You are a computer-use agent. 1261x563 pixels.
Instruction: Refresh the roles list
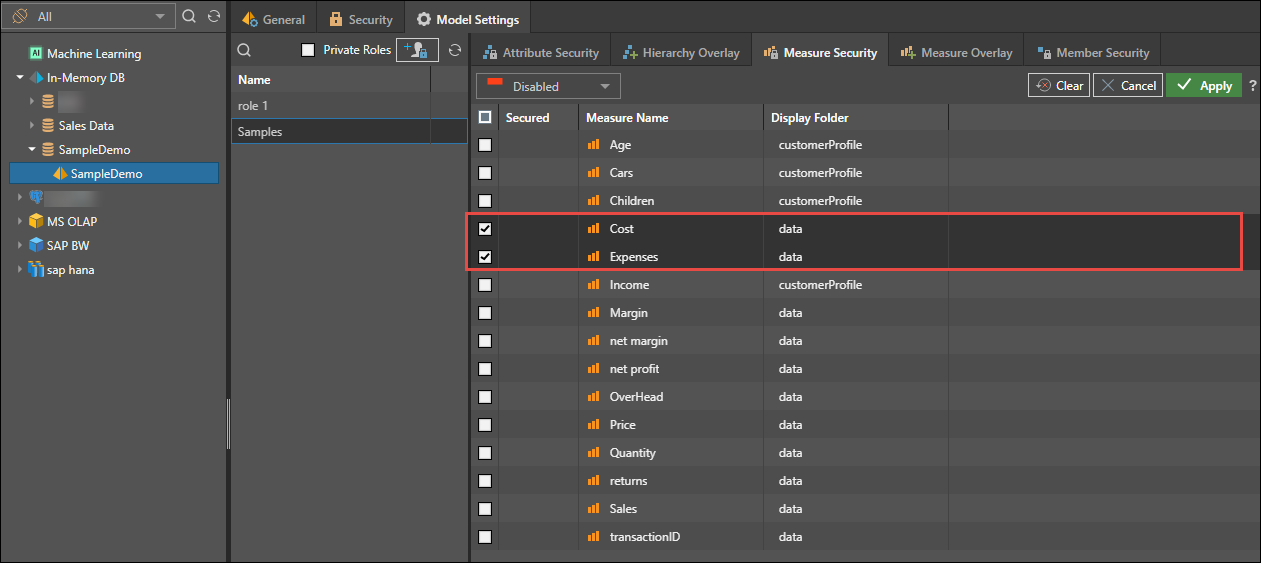(455, 50)
